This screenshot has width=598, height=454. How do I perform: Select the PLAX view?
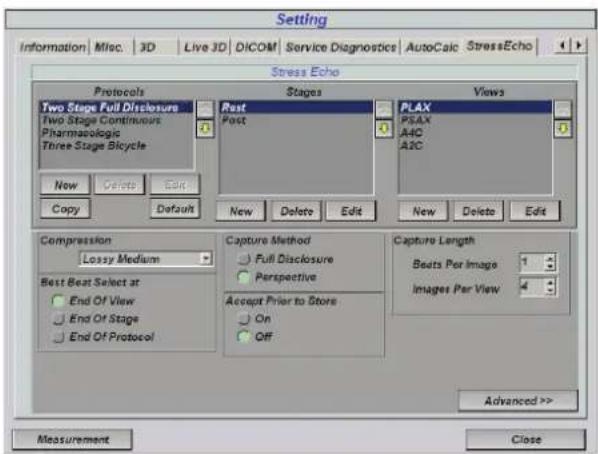coord(475,107)
